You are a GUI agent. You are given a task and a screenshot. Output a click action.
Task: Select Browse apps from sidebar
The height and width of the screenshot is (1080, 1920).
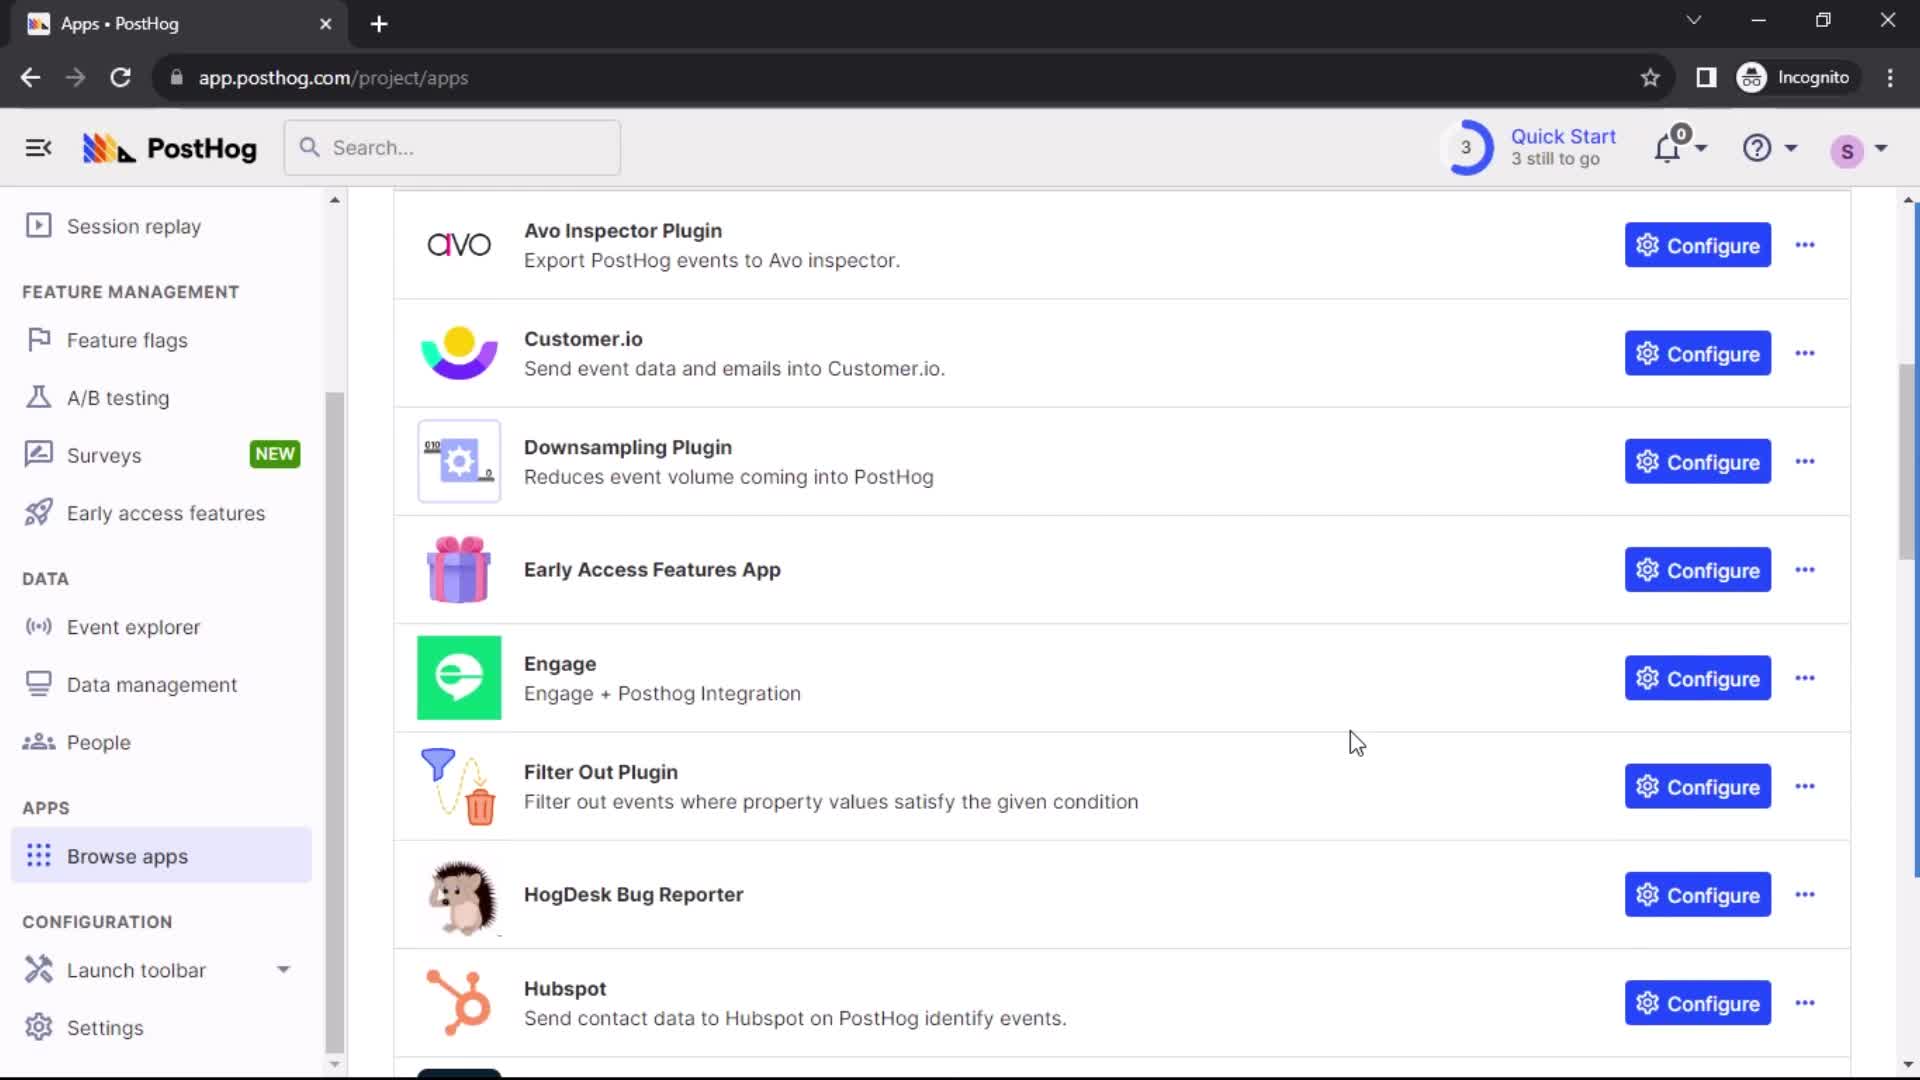click(x=128, y=856)
